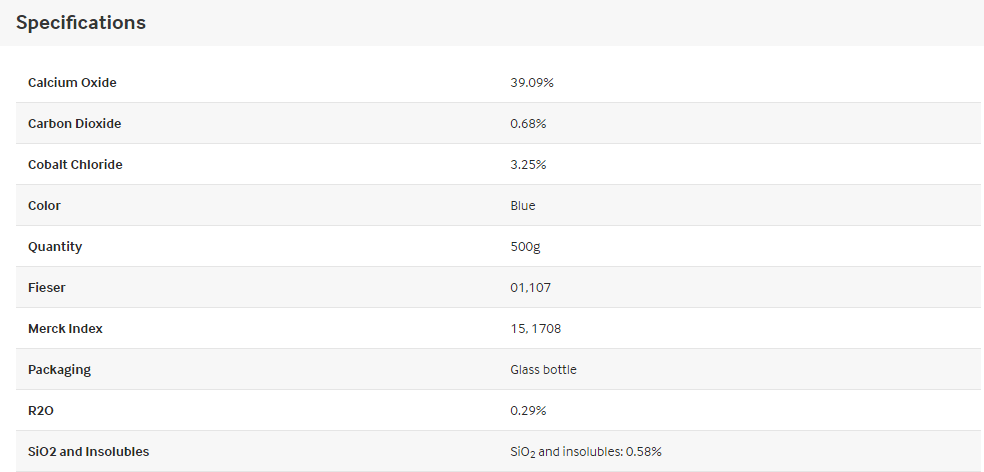Select the Fieser row label
Screen dimensions: 984x472
click(47, 287)
